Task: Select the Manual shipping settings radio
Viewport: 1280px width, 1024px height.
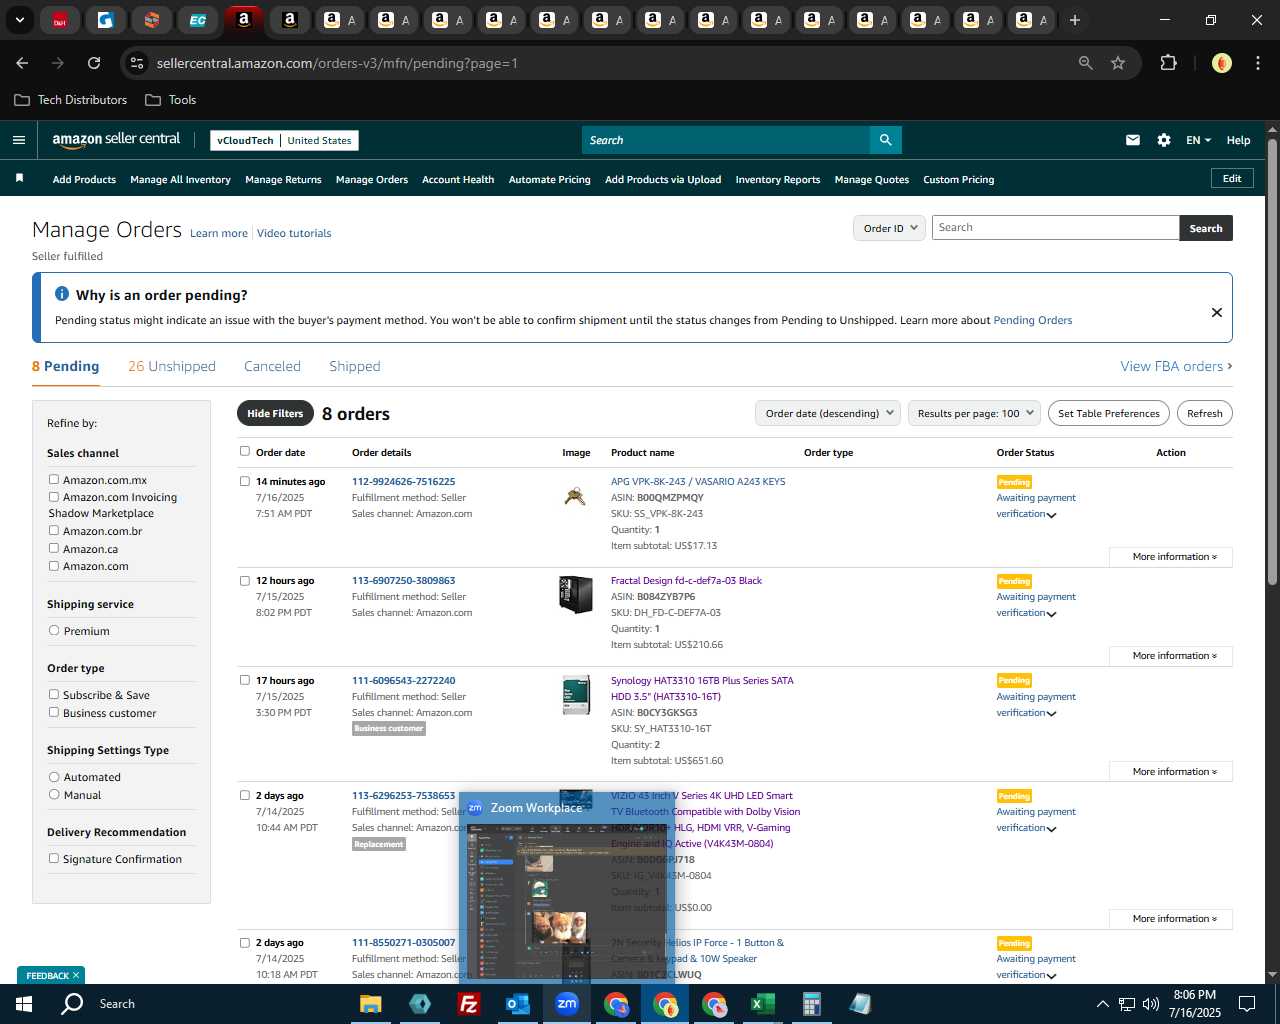Action: 54,794
